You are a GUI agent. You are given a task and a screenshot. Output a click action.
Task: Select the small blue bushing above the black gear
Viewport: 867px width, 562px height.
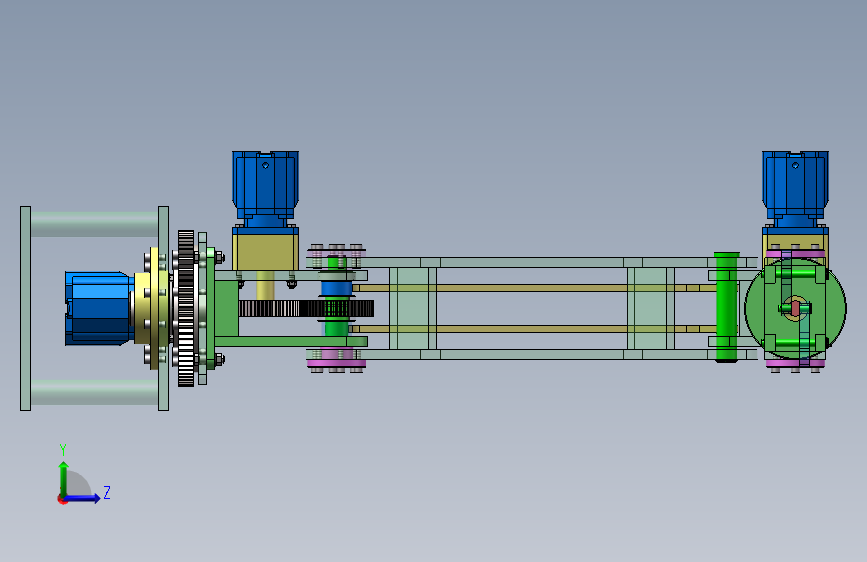pyautogui.click(x=336, y=289)
